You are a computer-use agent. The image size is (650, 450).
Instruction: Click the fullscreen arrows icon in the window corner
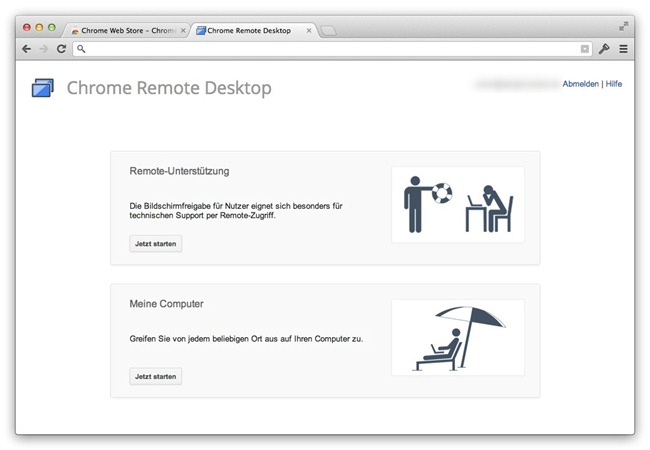point(624,25)
